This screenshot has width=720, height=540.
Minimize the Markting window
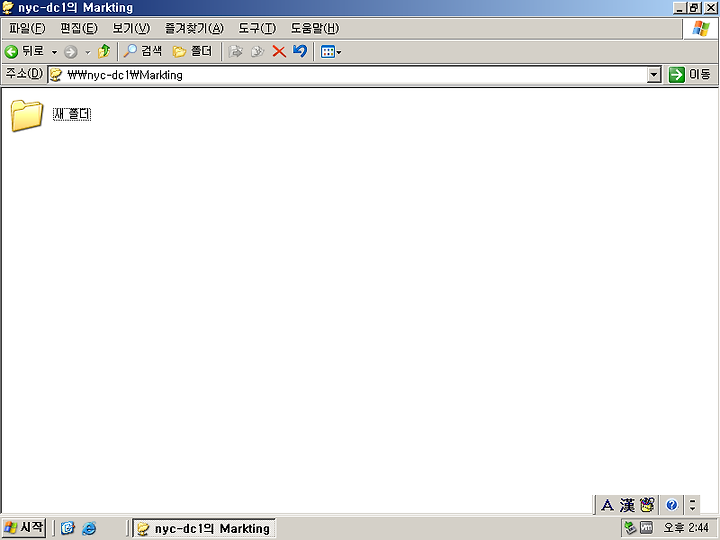click(x=679, y=8)
